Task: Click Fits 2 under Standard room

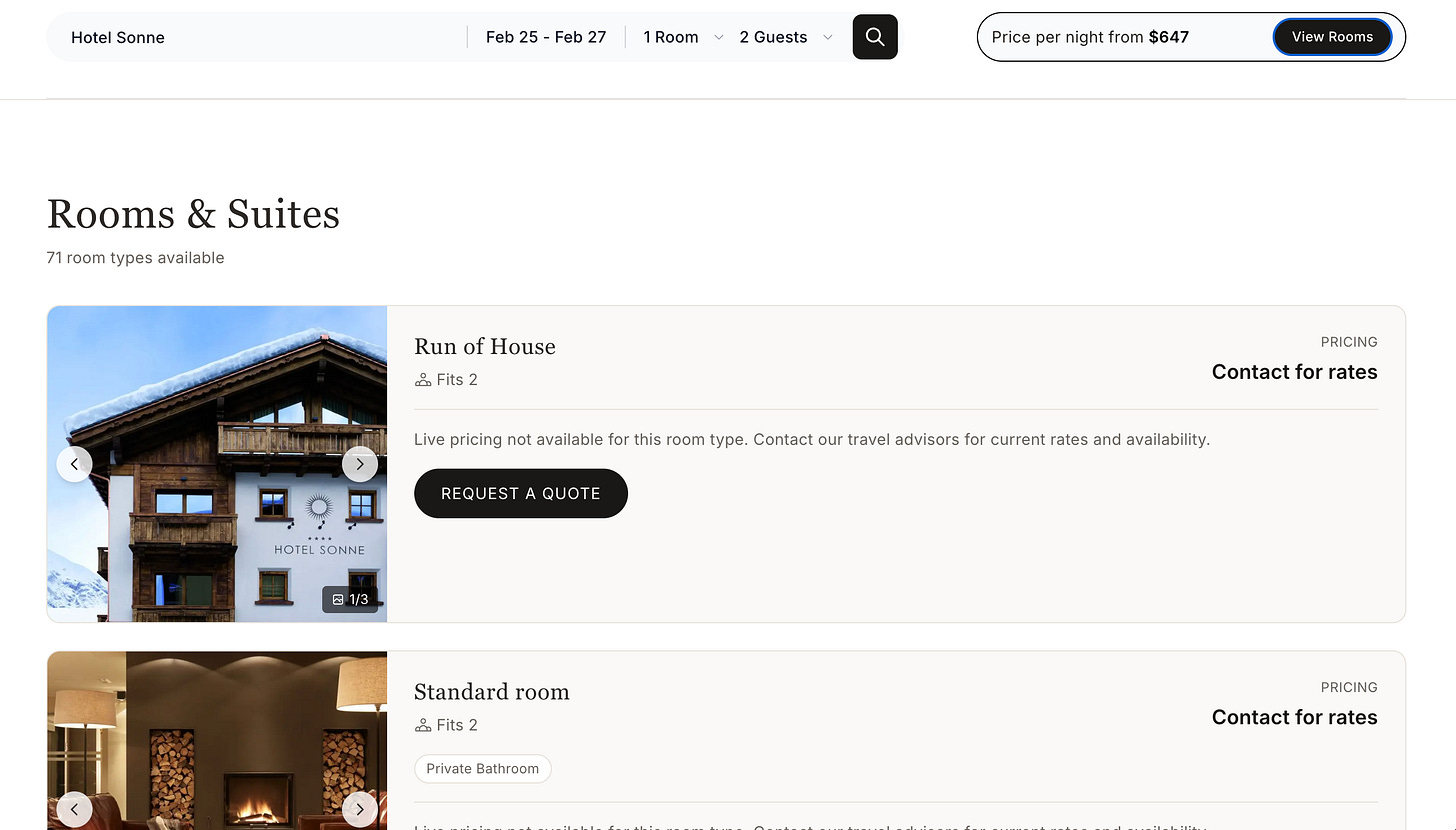Action: pyautogui.click(x=446, y=725)
